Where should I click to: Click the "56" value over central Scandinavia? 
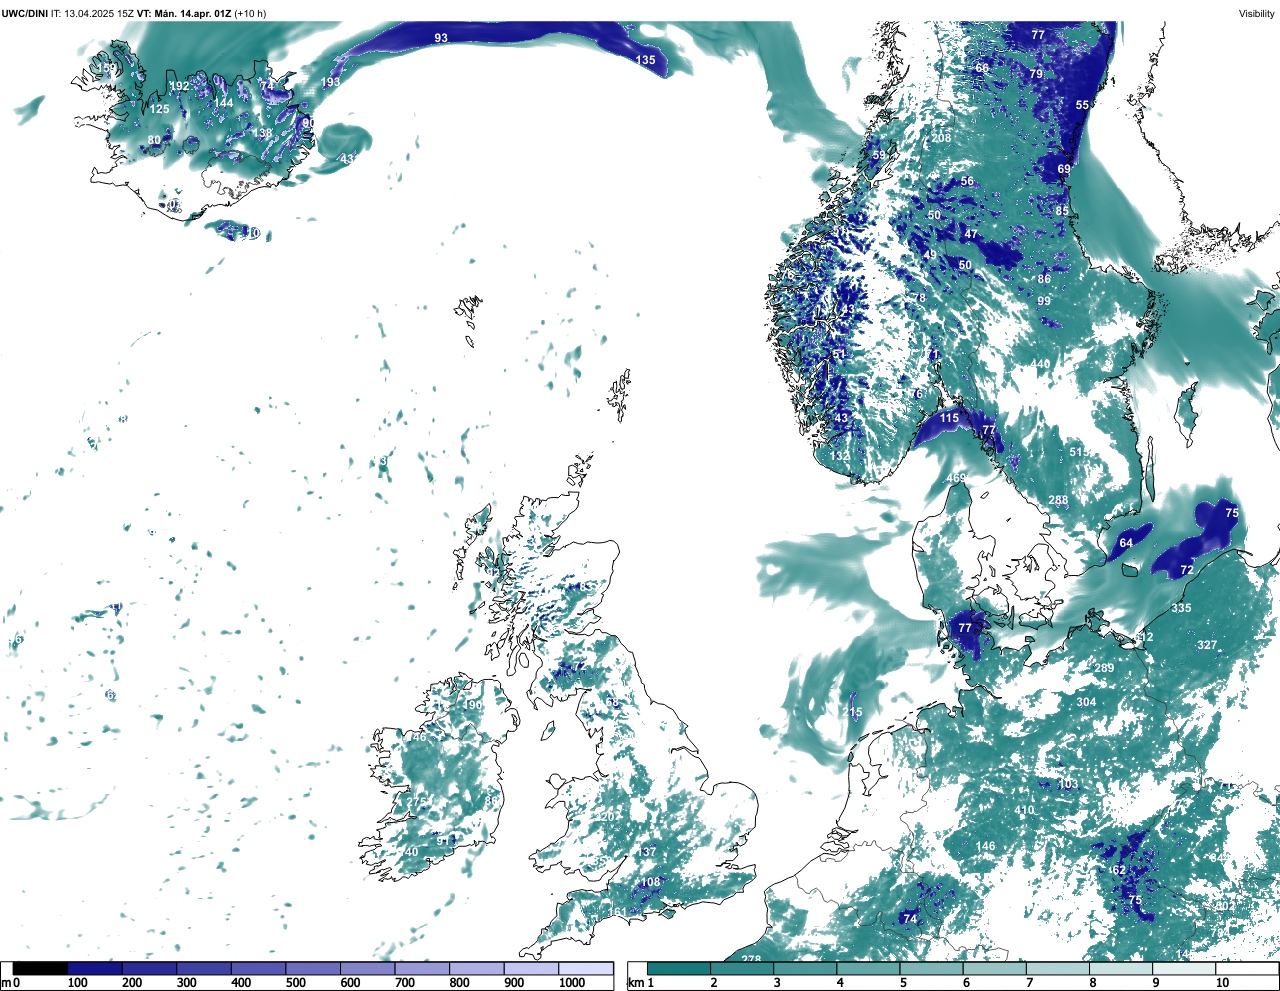click(967, 182)
